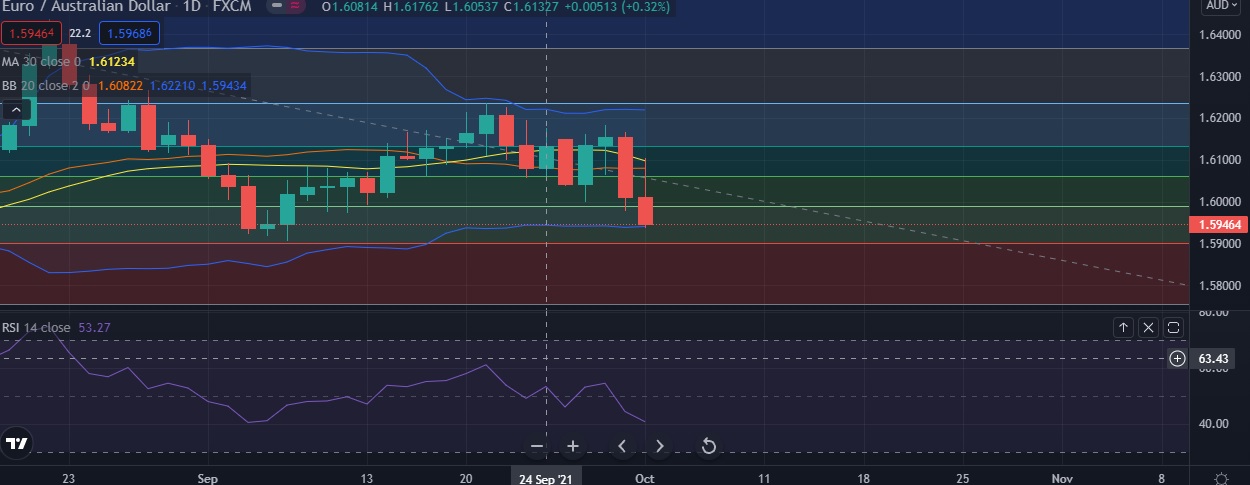Open the AUD currency dropdown

(1222, 6)
